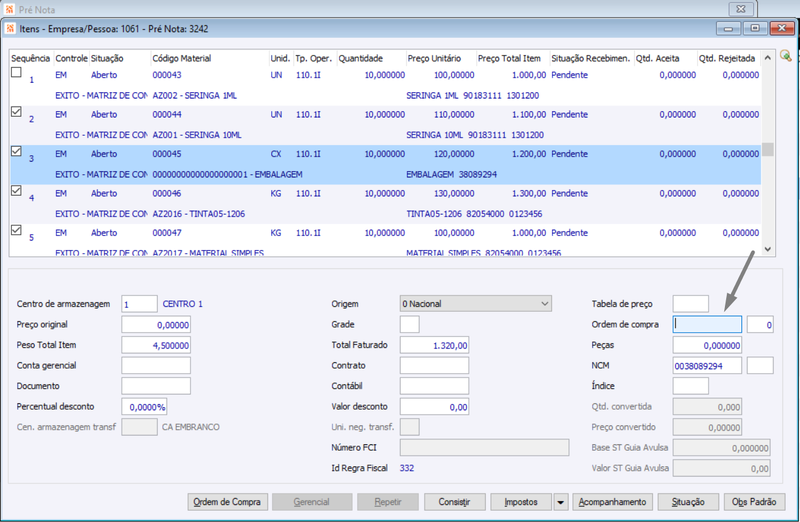Focus the Ordem de compra input field
This screenshot has width=800, height=522.
[x=707, y=325]
